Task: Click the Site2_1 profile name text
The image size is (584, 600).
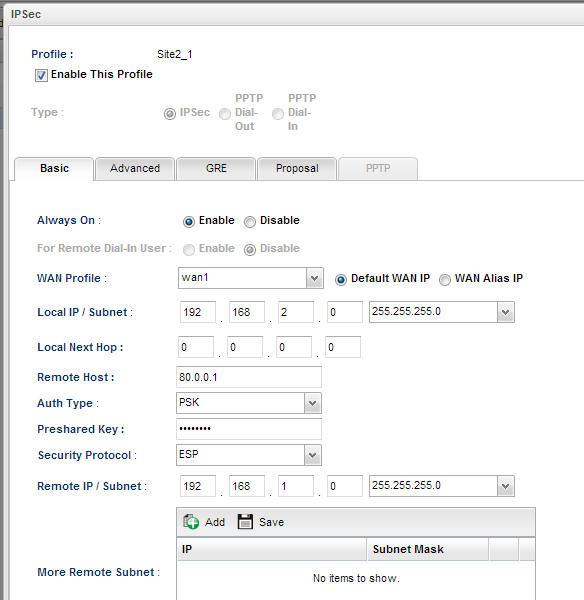Action: [x=175, y=54]
